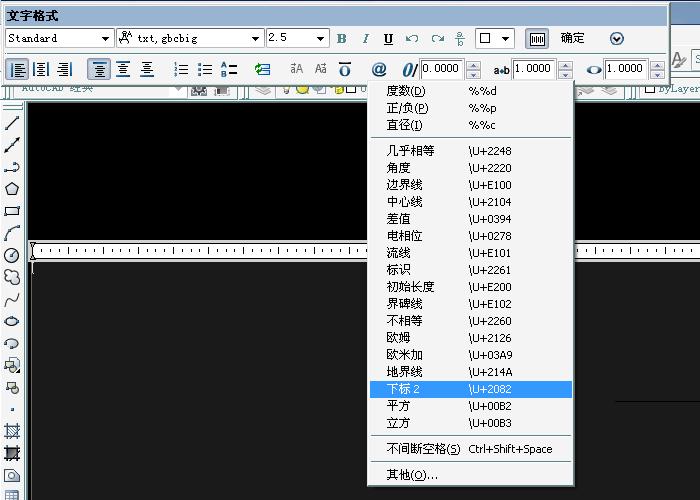Image resolution: width=700 pixels, height=500 pixels.
Task: Click the Undo arrow icon
Action: [412, 39]
